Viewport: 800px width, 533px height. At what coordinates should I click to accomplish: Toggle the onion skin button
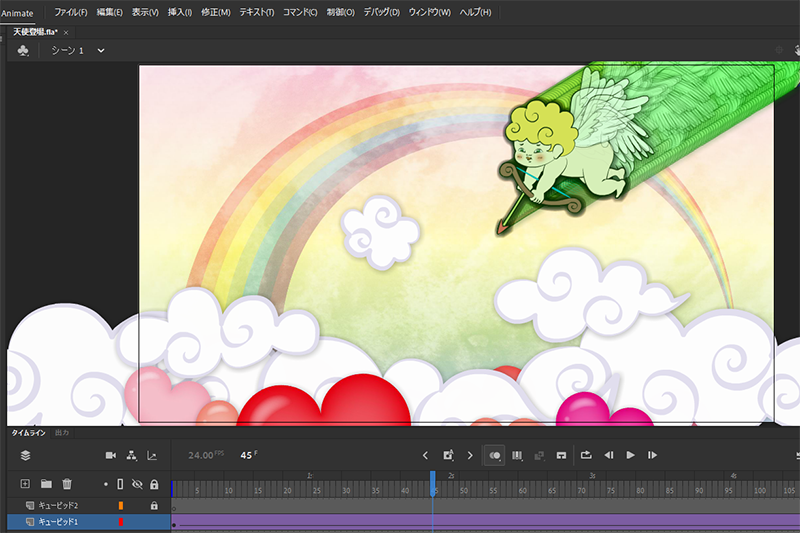tap(494, 455)
